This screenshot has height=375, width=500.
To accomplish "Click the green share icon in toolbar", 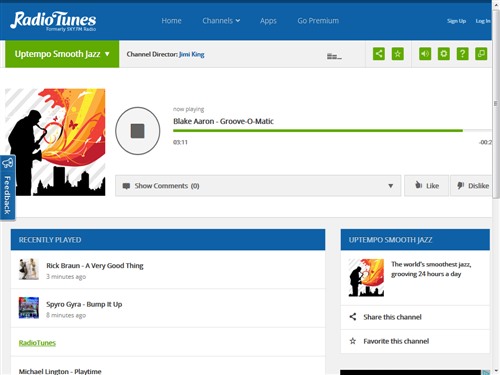I will (379, 54).
